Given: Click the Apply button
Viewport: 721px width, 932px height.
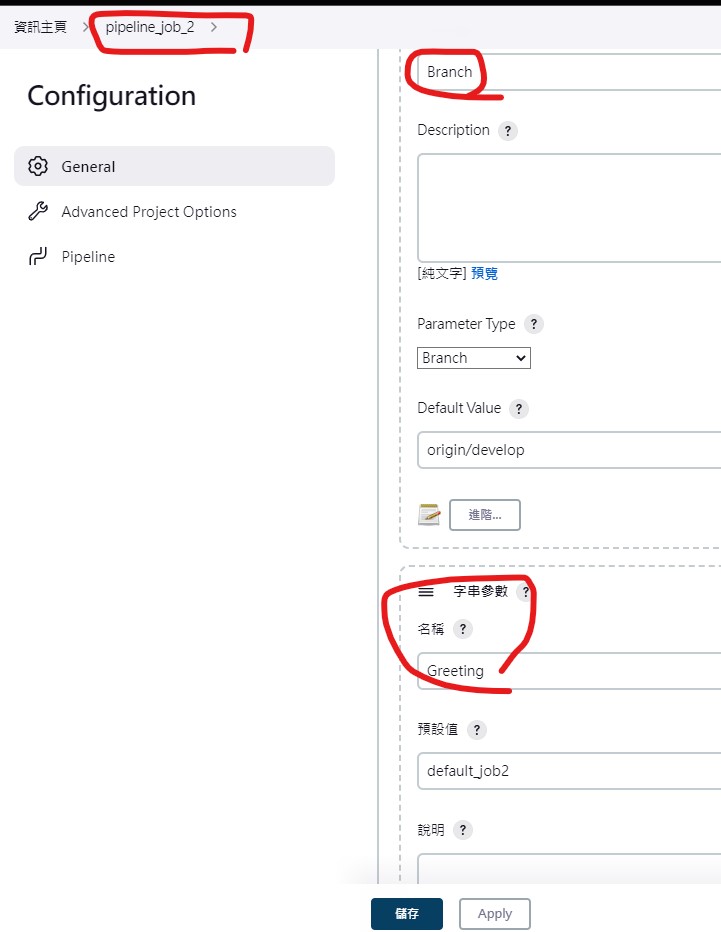Looking at the screenshot, I should [495, 914].
